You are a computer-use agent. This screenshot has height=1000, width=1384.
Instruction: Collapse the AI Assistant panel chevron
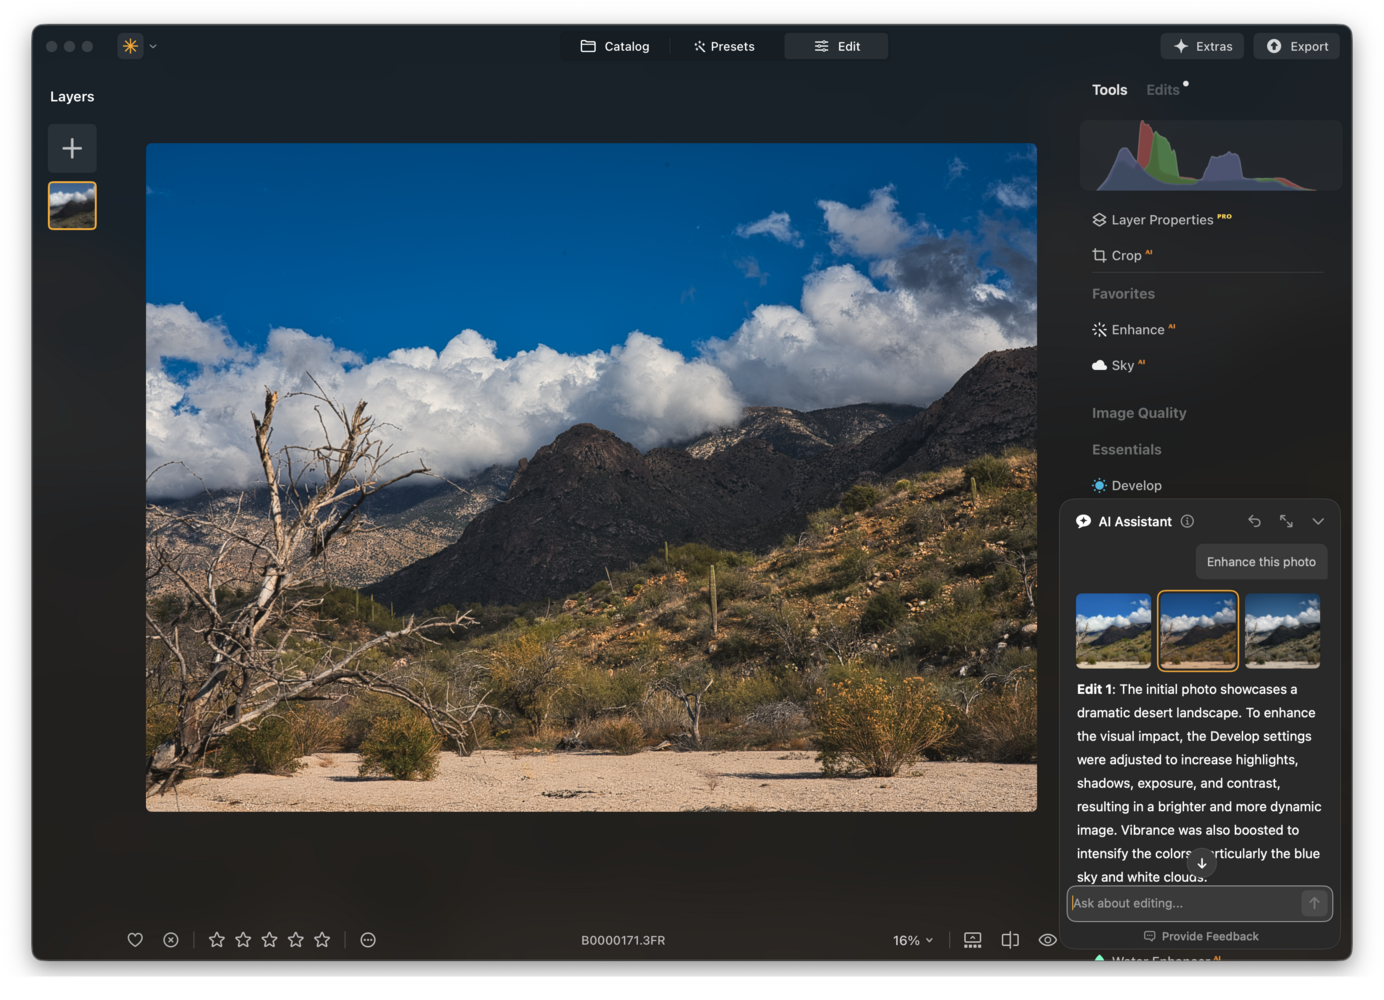point(1318,521)
